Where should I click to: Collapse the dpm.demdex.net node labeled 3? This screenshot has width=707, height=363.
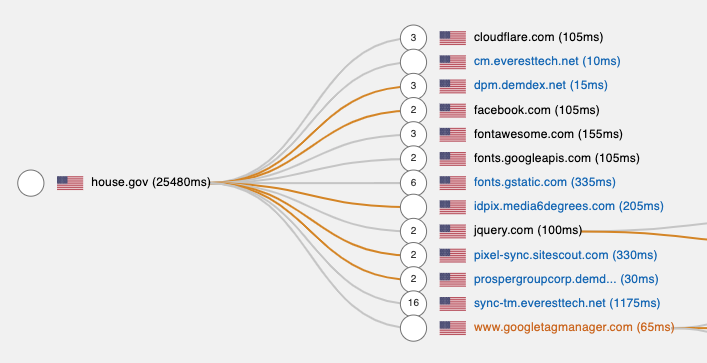click(413, 86)
